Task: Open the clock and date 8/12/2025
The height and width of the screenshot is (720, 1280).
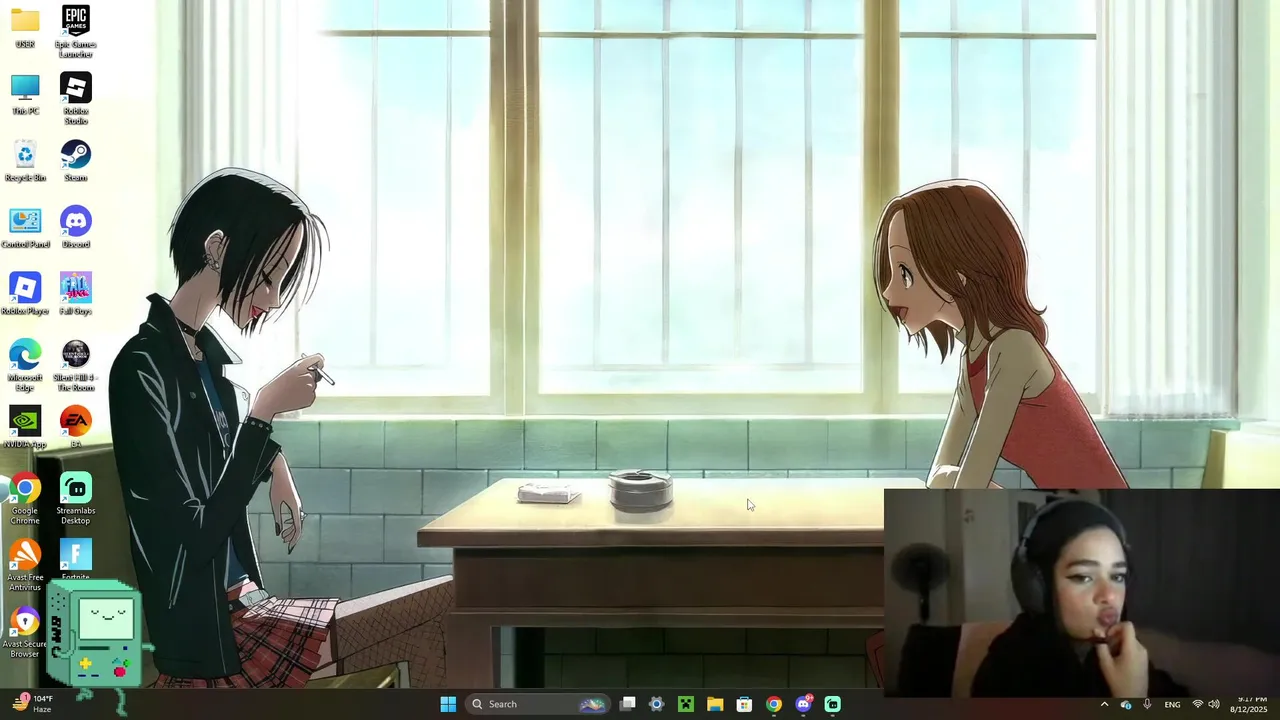Action: 1248,704
